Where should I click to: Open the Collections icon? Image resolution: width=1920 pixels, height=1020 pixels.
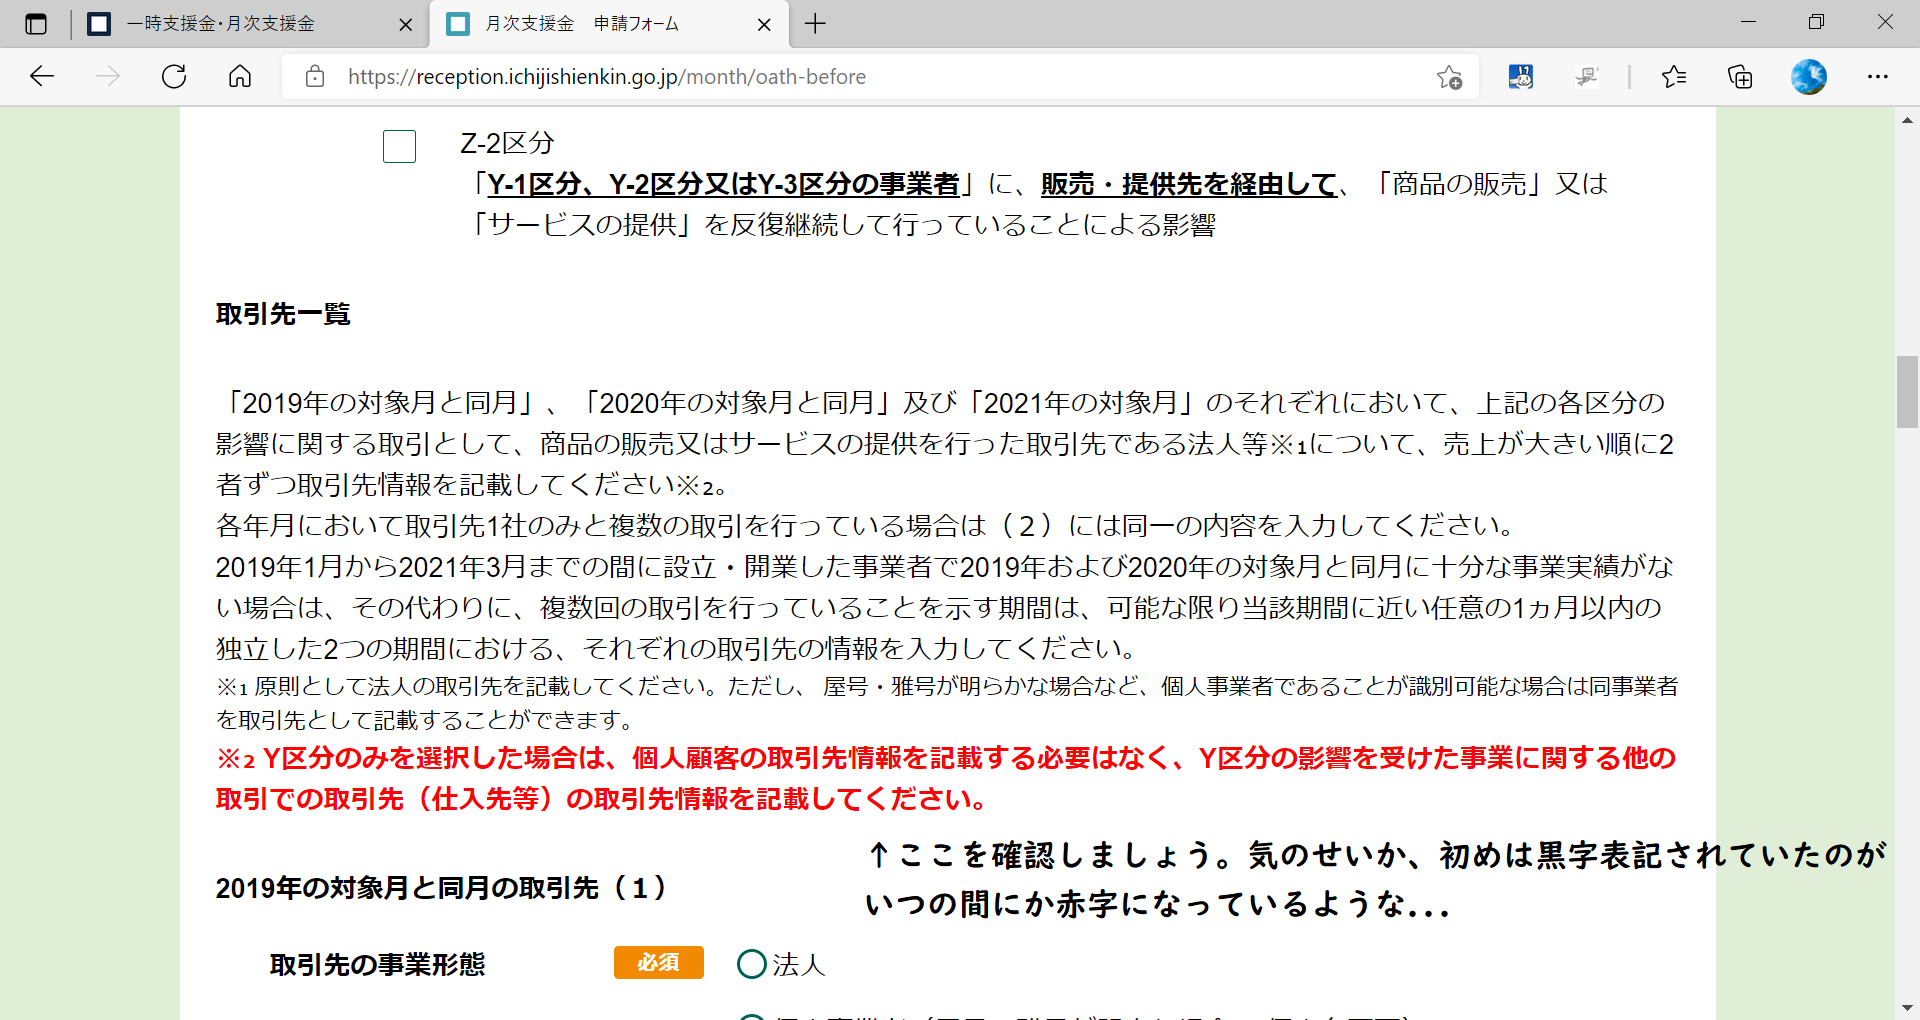click(x=1740, y=77)
